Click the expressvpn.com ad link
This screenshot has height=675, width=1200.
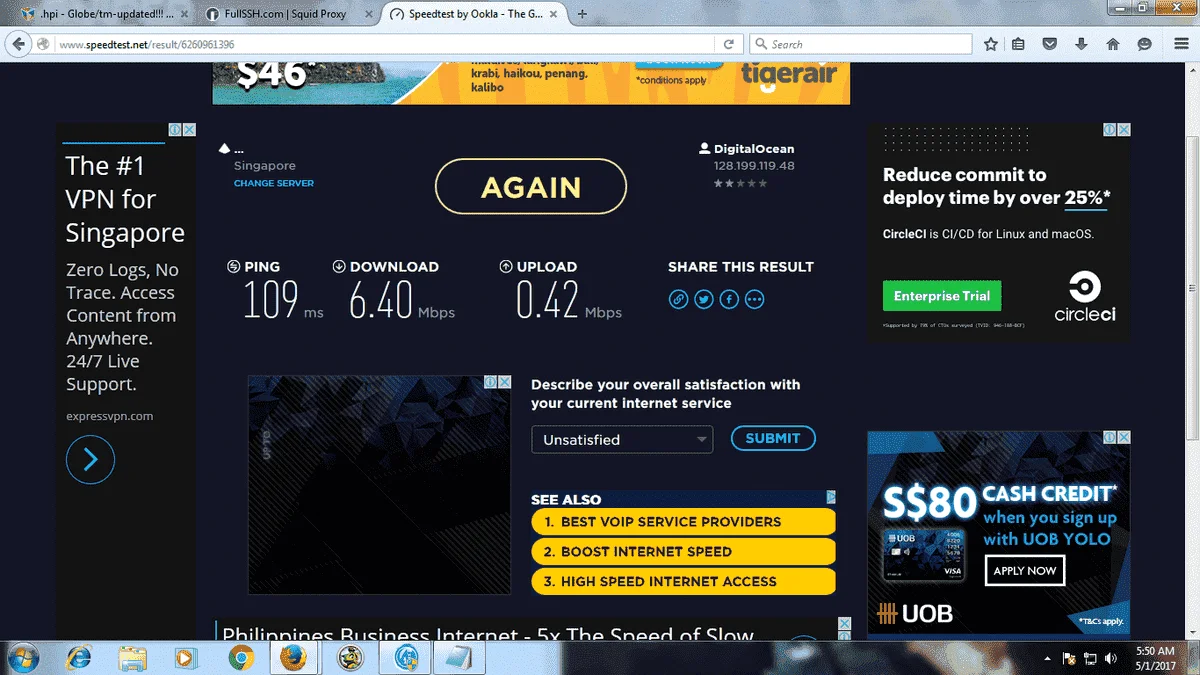coord(110,416)
